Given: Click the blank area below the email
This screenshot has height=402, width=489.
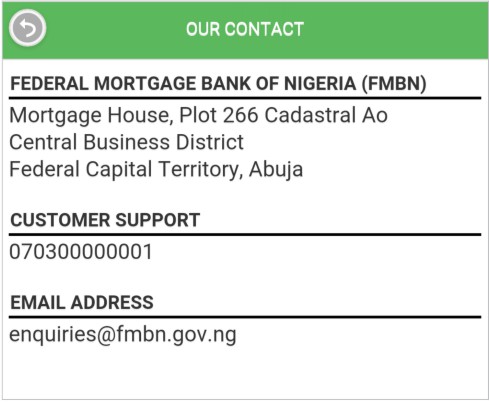Looking at the screenshot, I should (245, 373).
